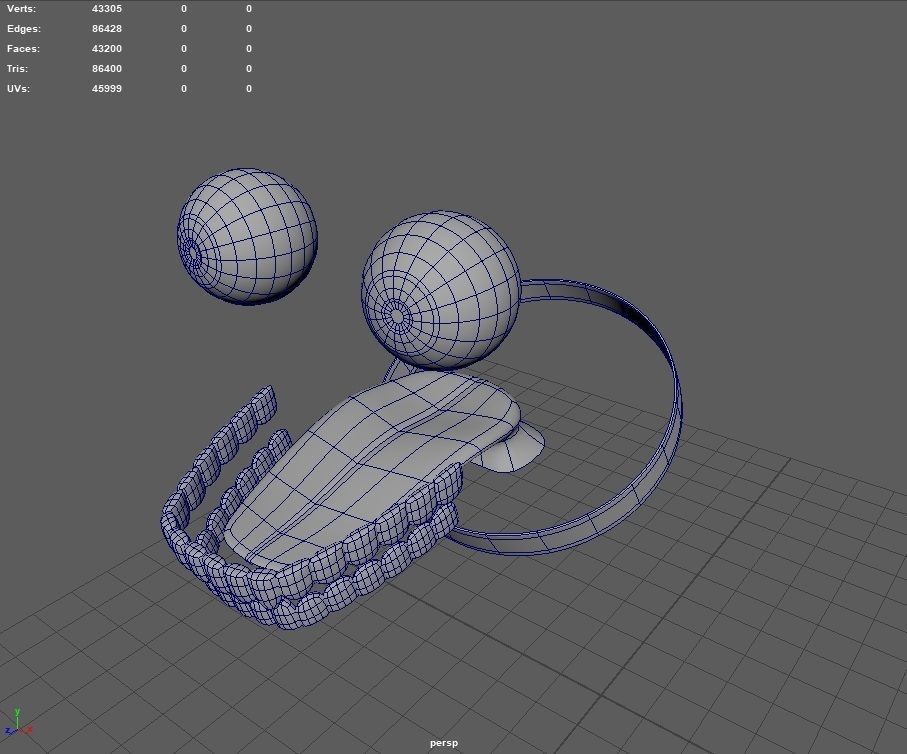Click the face count value 43200

(106, 49)
